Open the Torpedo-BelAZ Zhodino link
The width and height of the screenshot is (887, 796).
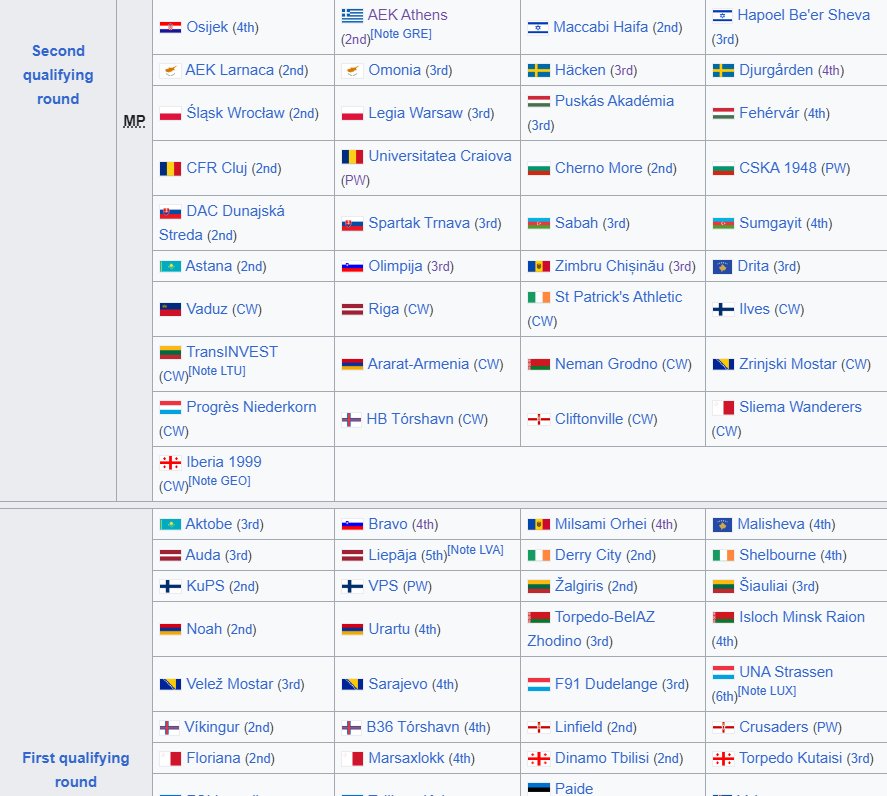click(591, 629)
